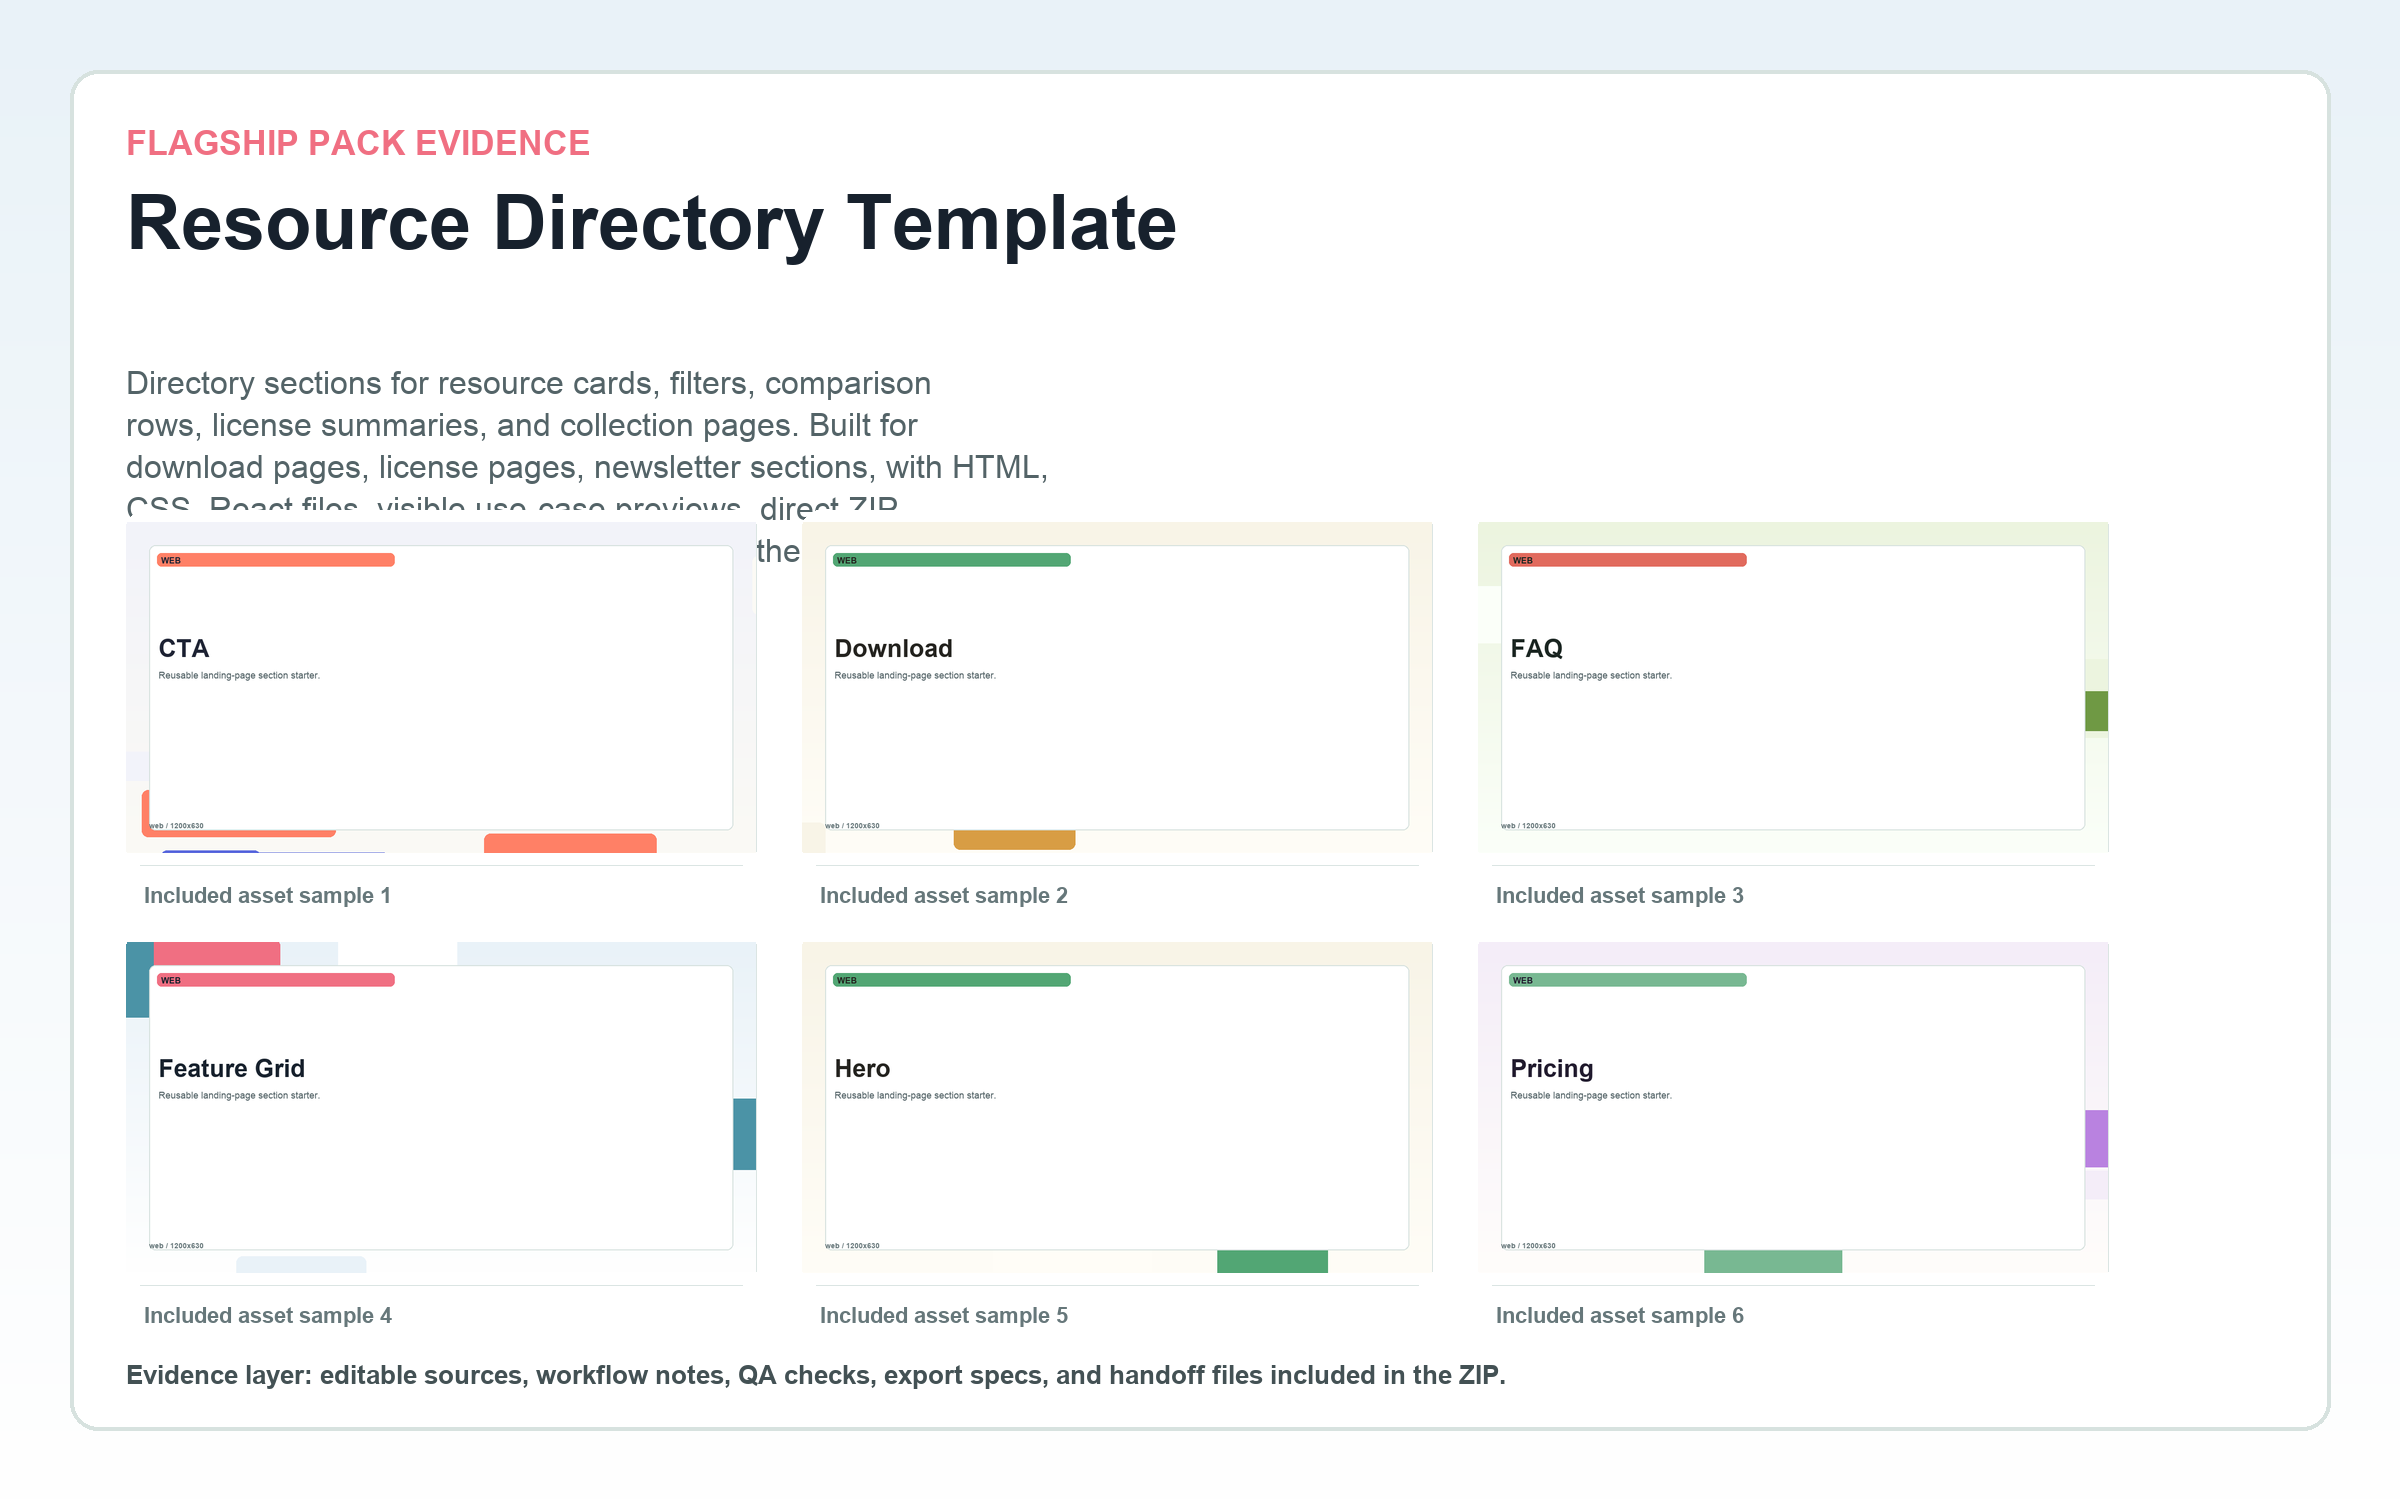Click 'Reusable landing-page section starter' under Hero

click(x=915, y=1096)
